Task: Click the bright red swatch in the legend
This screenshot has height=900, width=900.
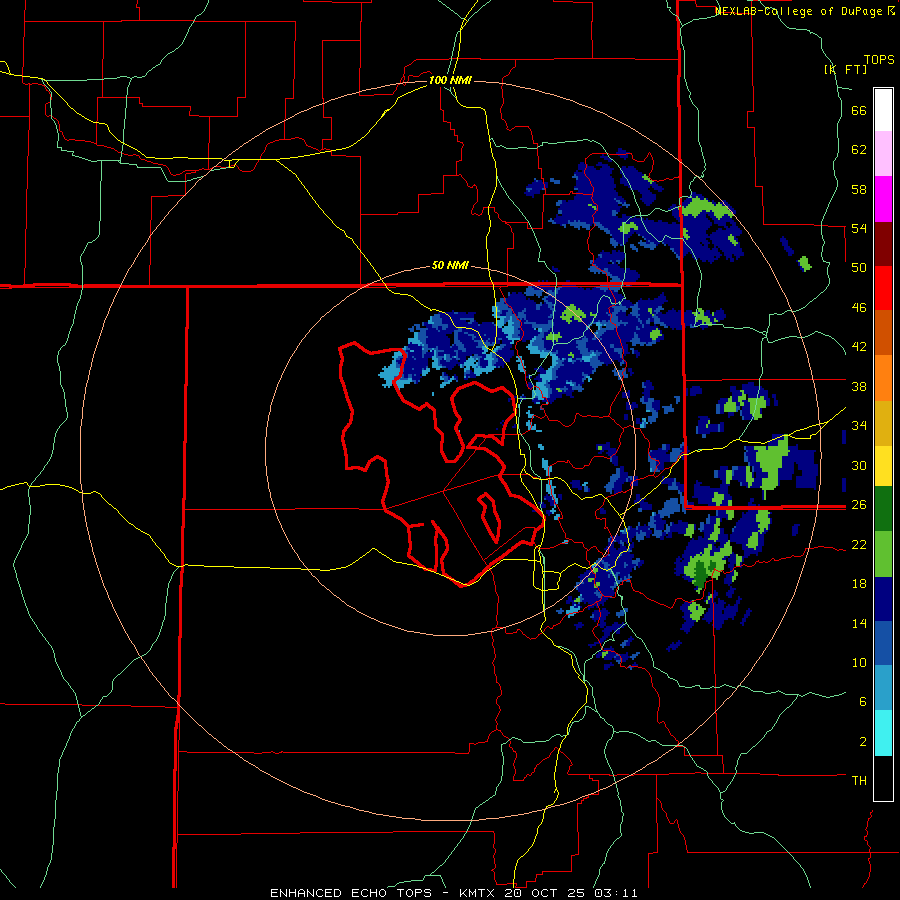Action: 883,288
